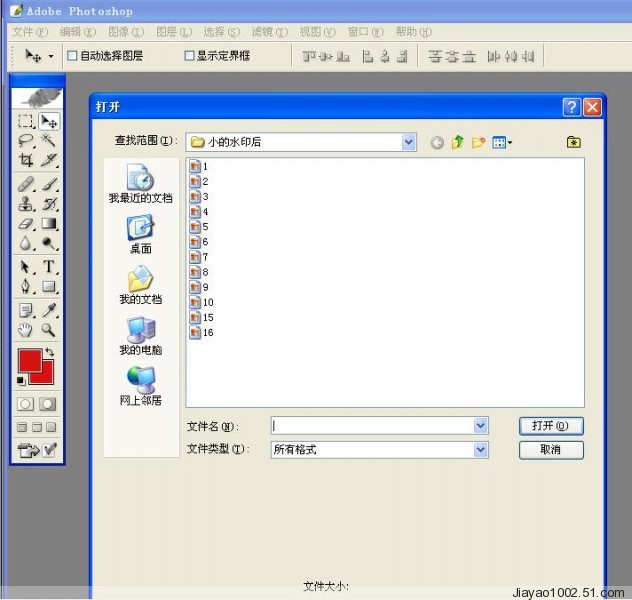Click the red background color swatch
Viewport: 632px width, 600px height.
46,377
